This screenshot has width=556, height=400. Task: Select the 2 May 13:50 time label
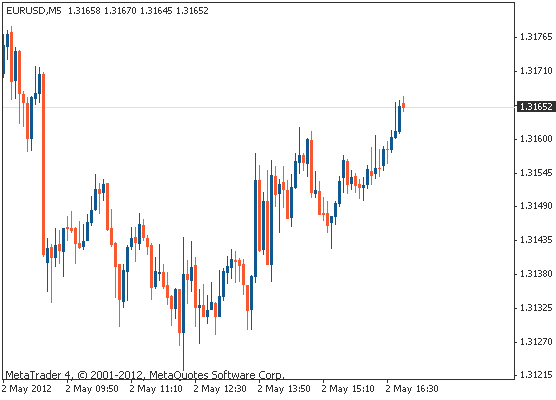(x=284, y=389)
